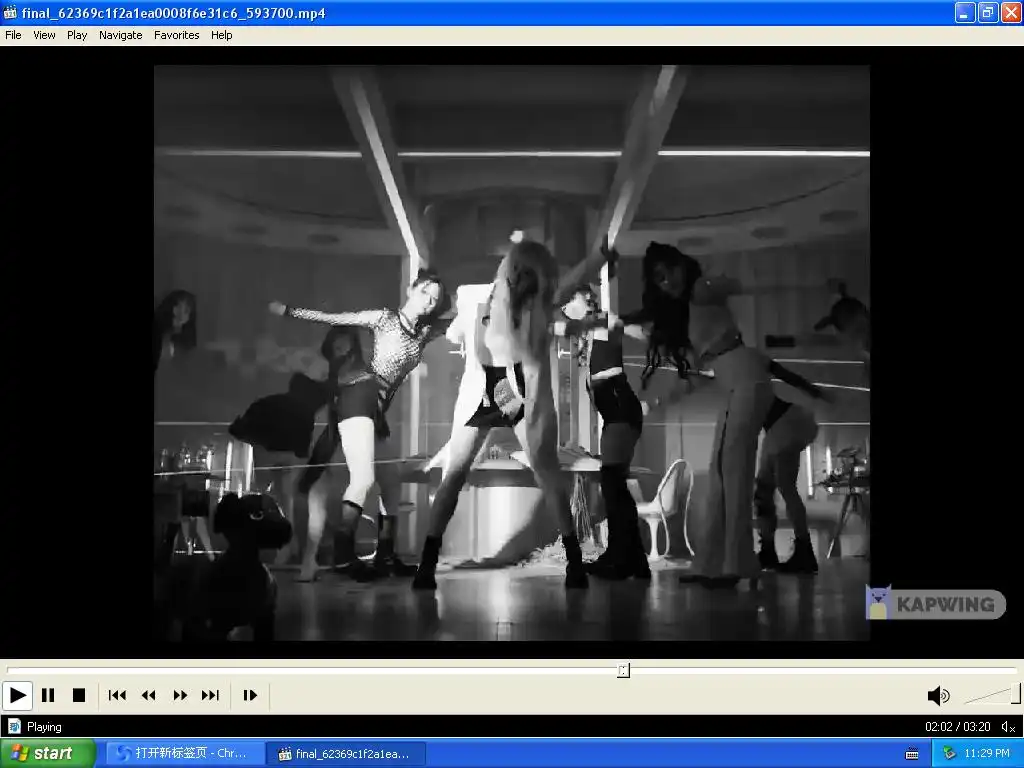Click the Play button
The width and height of the screenshot is (1024, 768).
click(x=18, y=696)
